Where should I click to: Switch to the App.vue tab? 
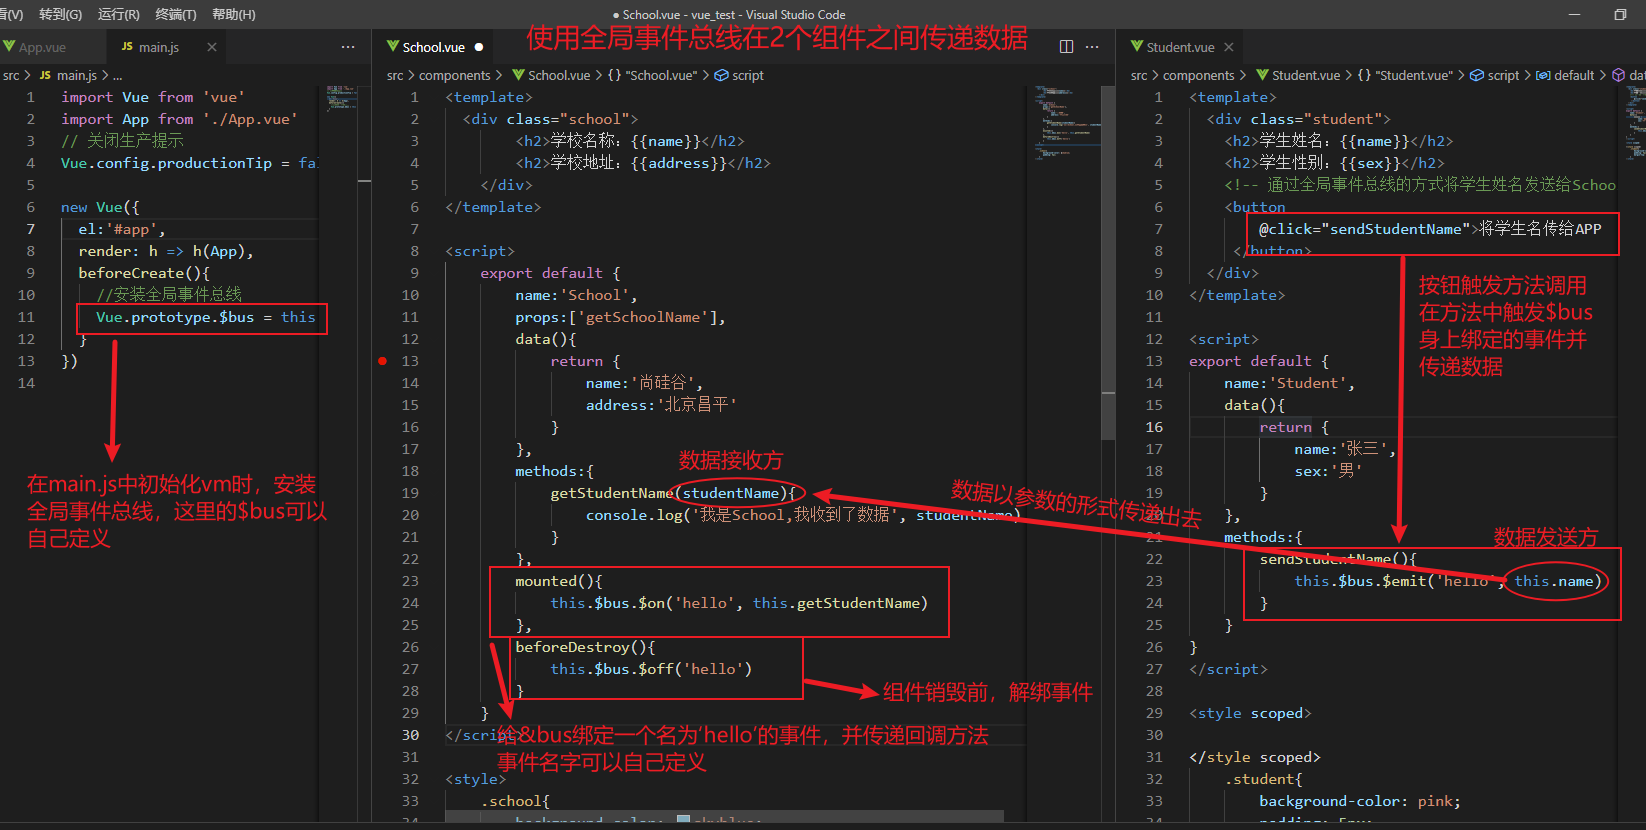pyautogui.click(x=42, y=47)
